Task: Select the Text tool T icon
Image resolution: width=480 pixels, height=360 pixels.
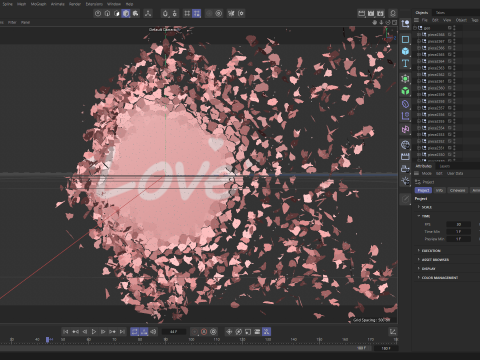Action: pyautogui.click(x=405, y=63)
